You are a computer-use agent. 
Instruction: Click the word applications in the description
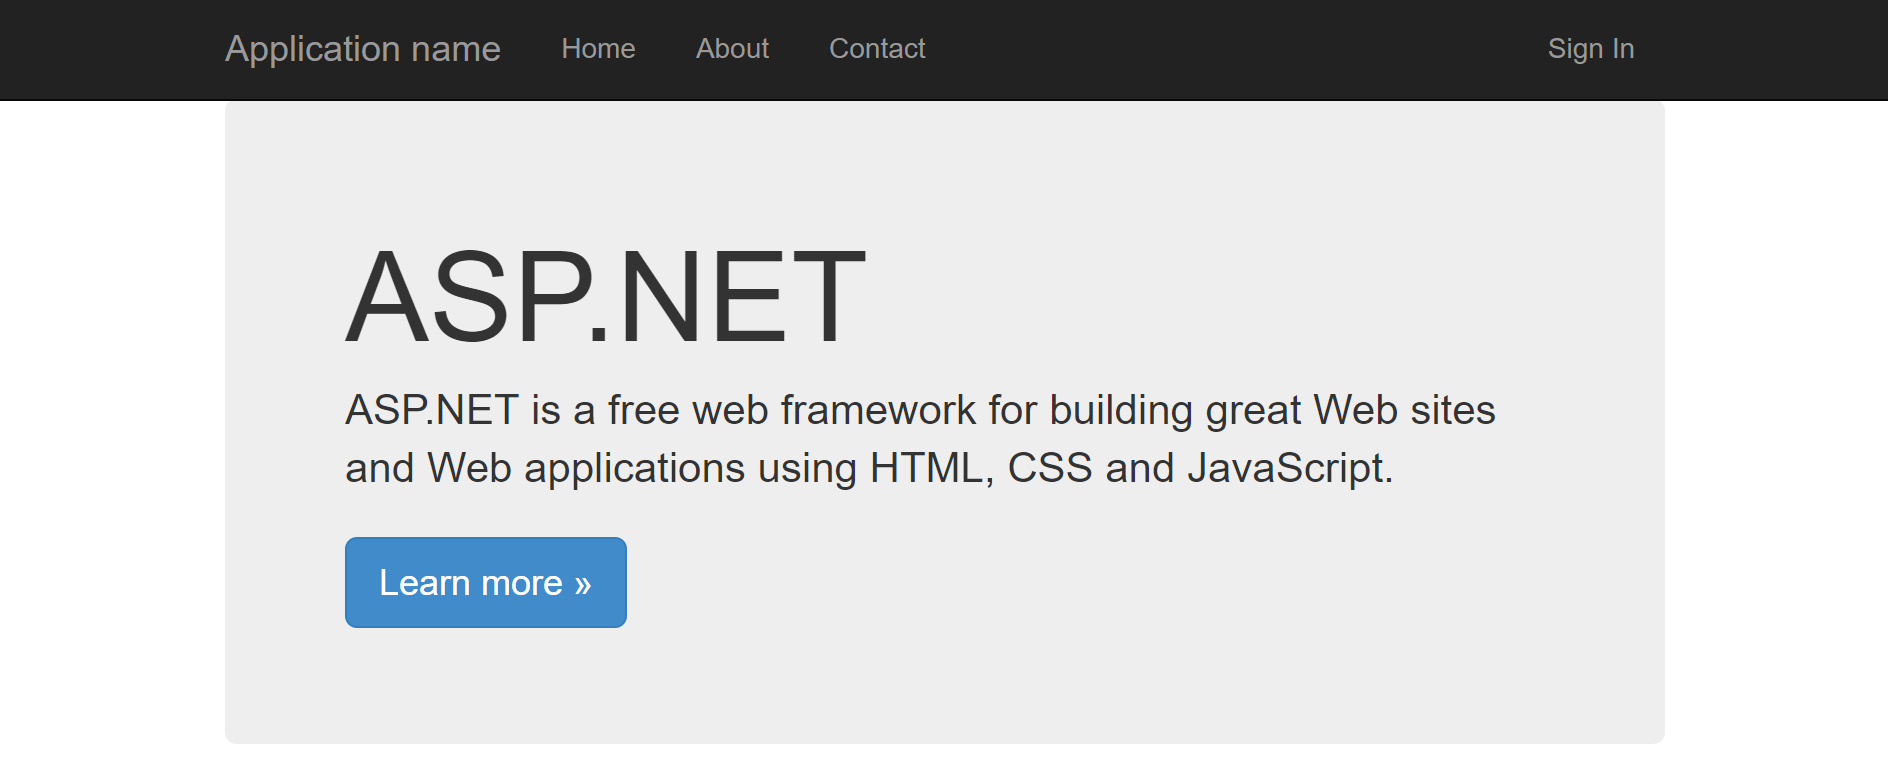pyautogui.click(x=634, y=468)
